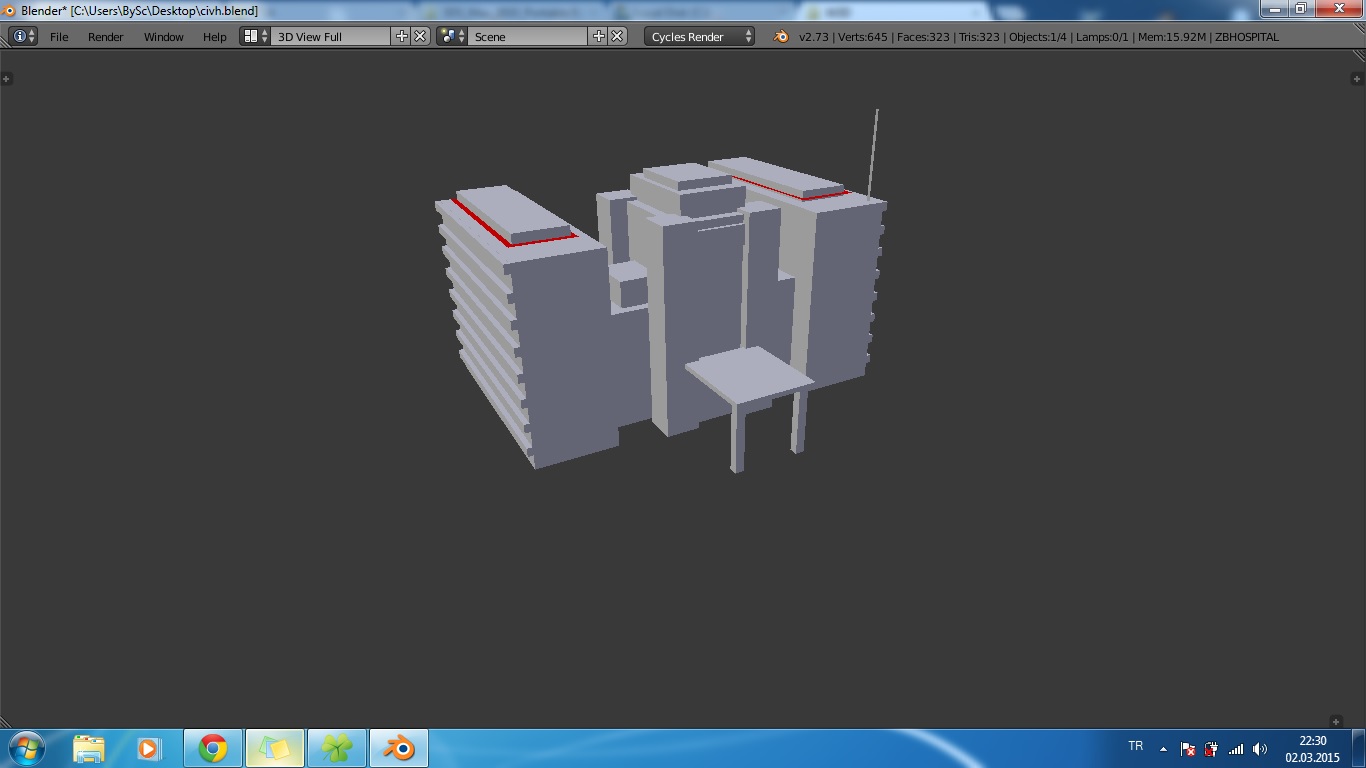Image resolution: width=1366 pixels, height=768 pixels.
Task: Click the power/battery tray icon
Action: click(1212, 748)
